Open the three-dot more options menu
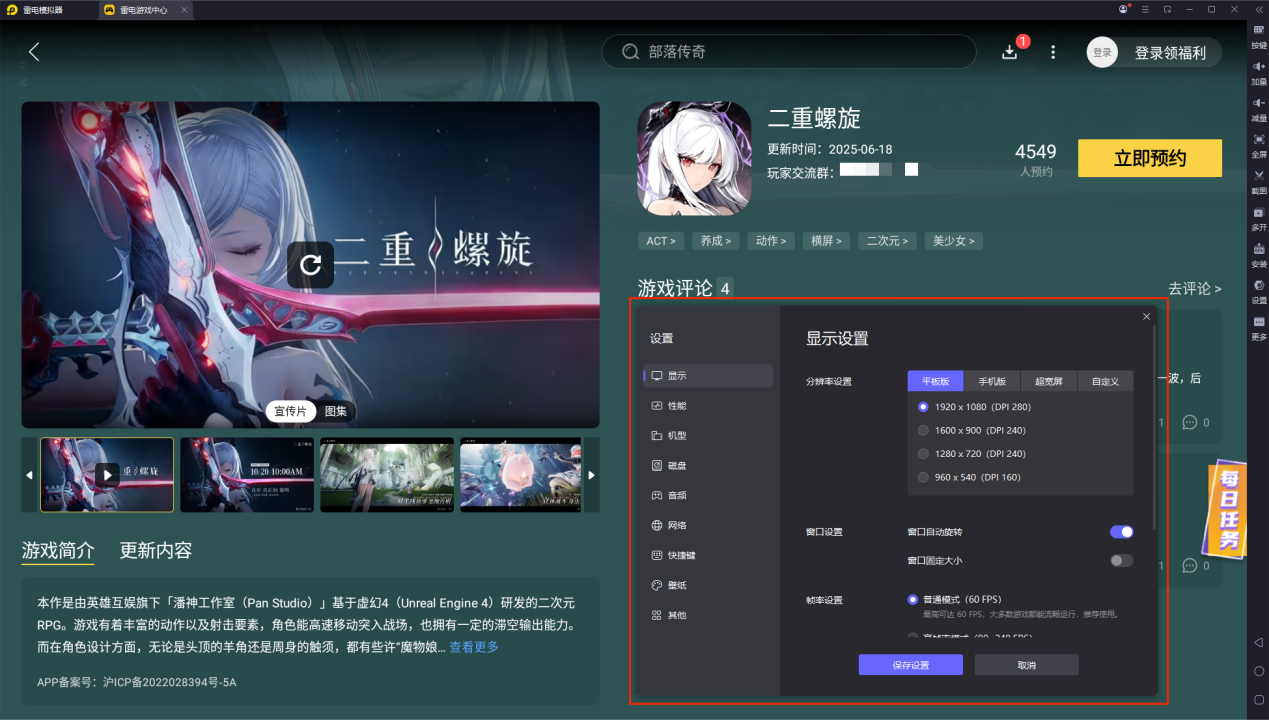This screenshot has width=1269, height=720. (x=1053, y=52)
